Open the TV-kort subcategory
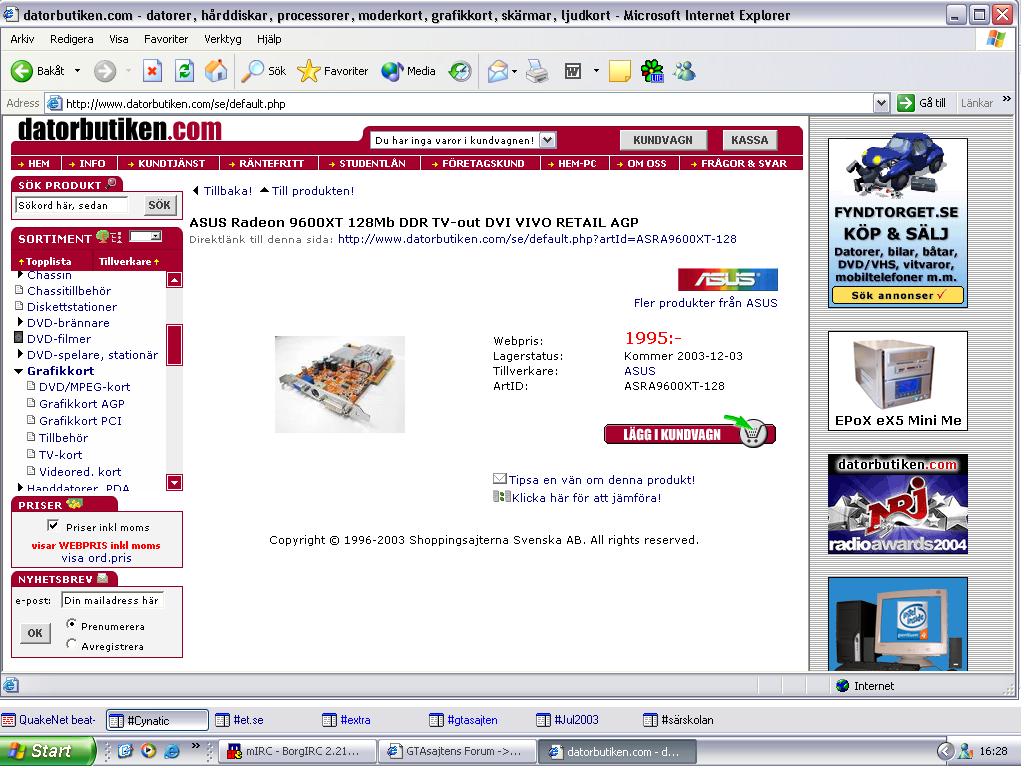 coord(61,455)
